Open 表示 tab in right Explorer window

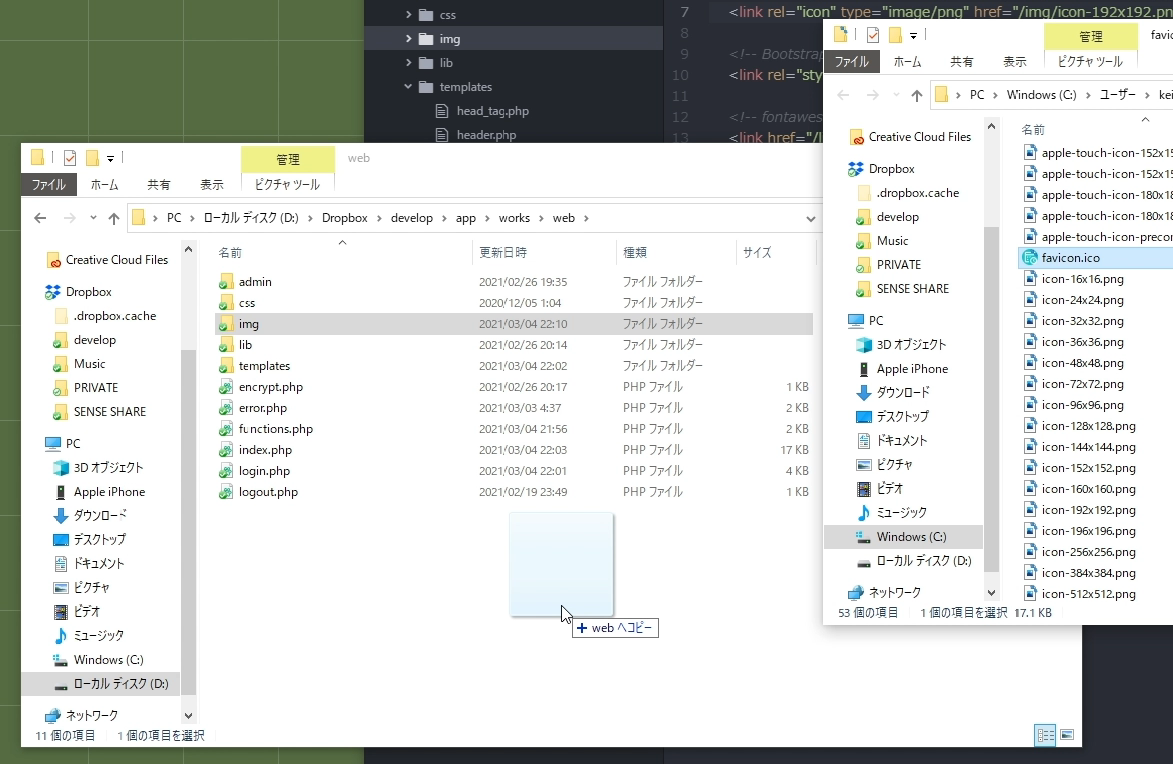[x=1014, y=61]
